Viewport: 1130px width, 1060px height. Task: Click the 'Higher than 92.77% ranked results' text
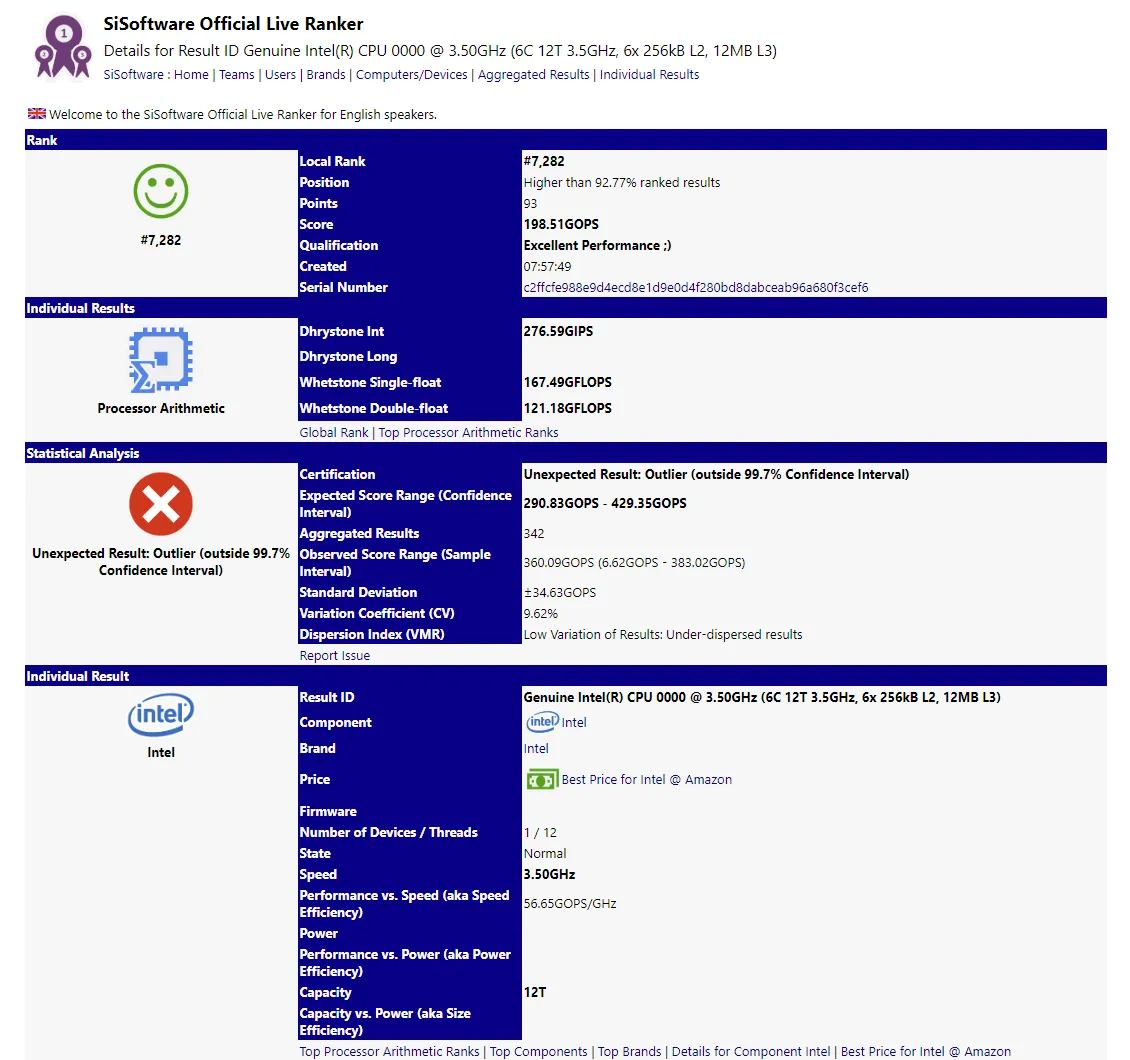(622, 182)
